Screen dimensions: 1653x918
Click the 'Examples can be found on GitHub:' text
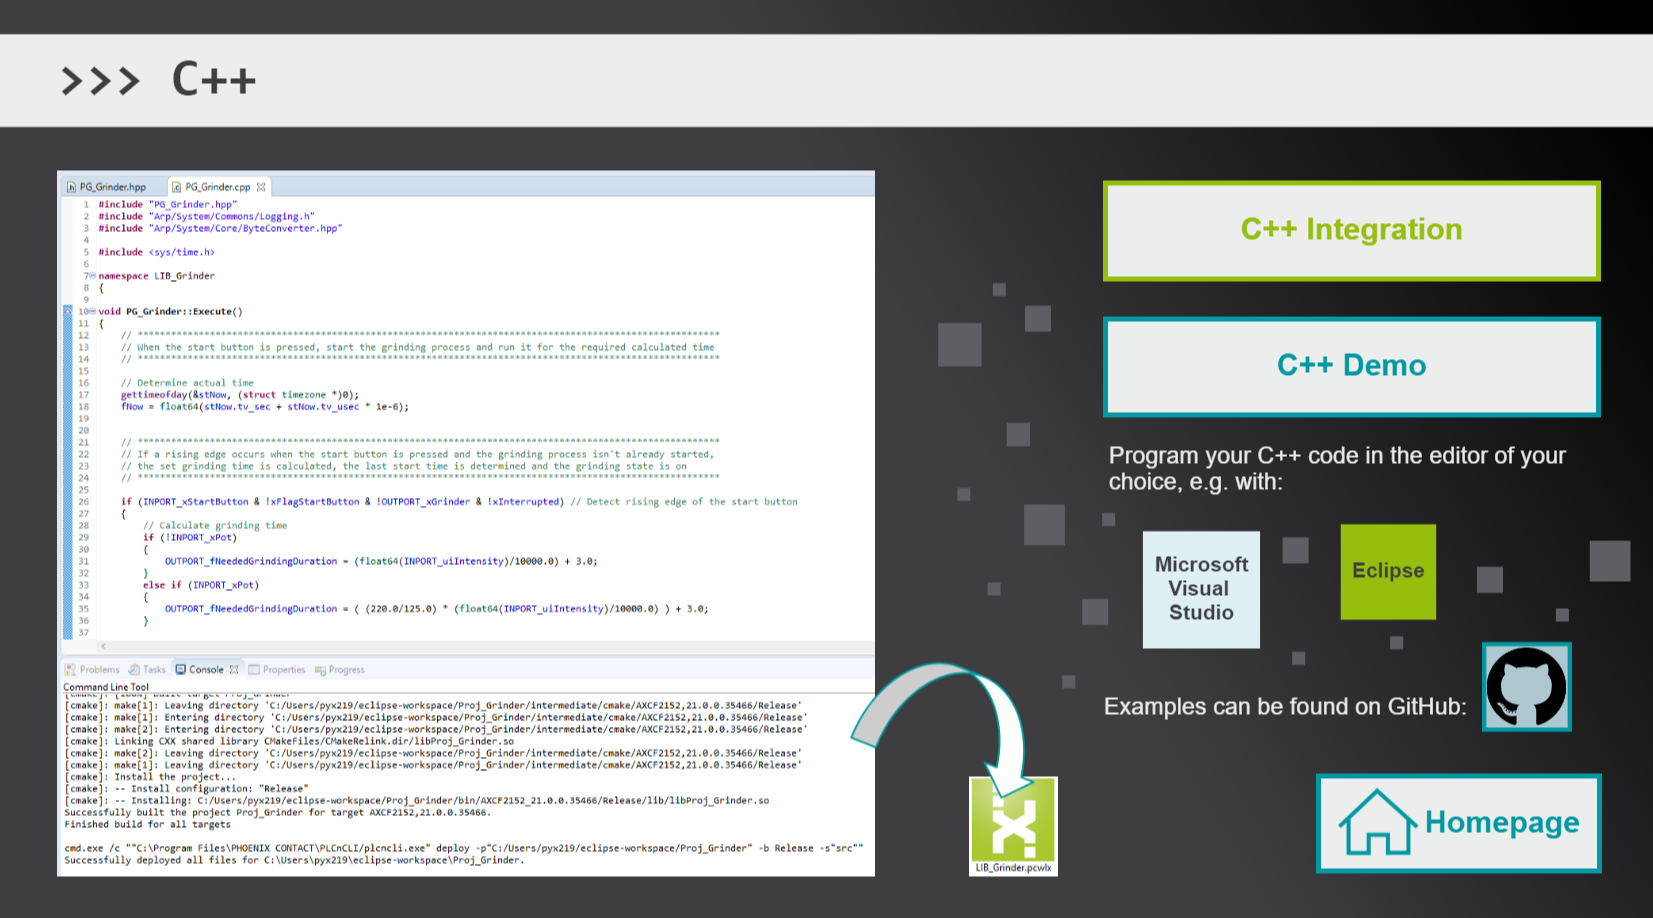click(x=1285, y=707)
